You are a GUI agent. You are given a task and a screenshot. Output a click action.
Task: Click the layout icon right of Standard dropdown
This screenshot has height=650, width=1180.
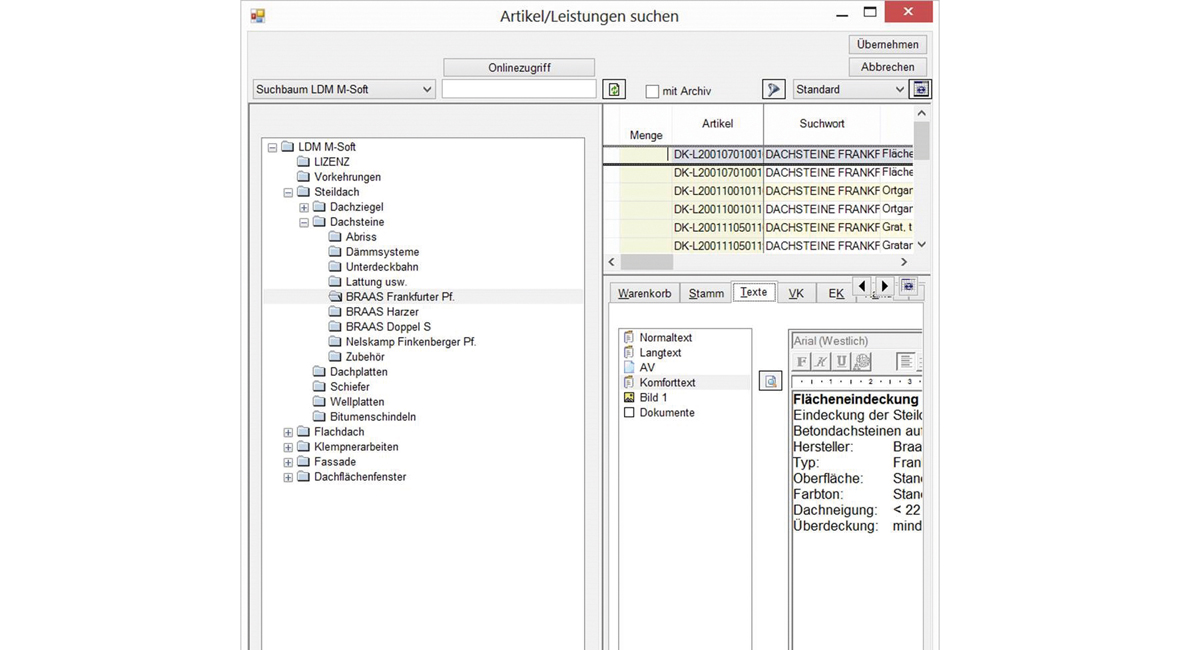coord(920,90)
